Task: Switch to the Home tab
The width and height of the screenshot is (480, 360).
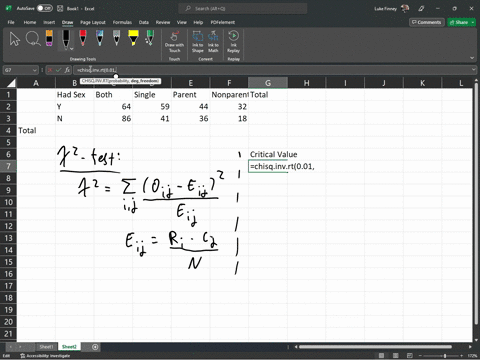Action: click(30, 22)
